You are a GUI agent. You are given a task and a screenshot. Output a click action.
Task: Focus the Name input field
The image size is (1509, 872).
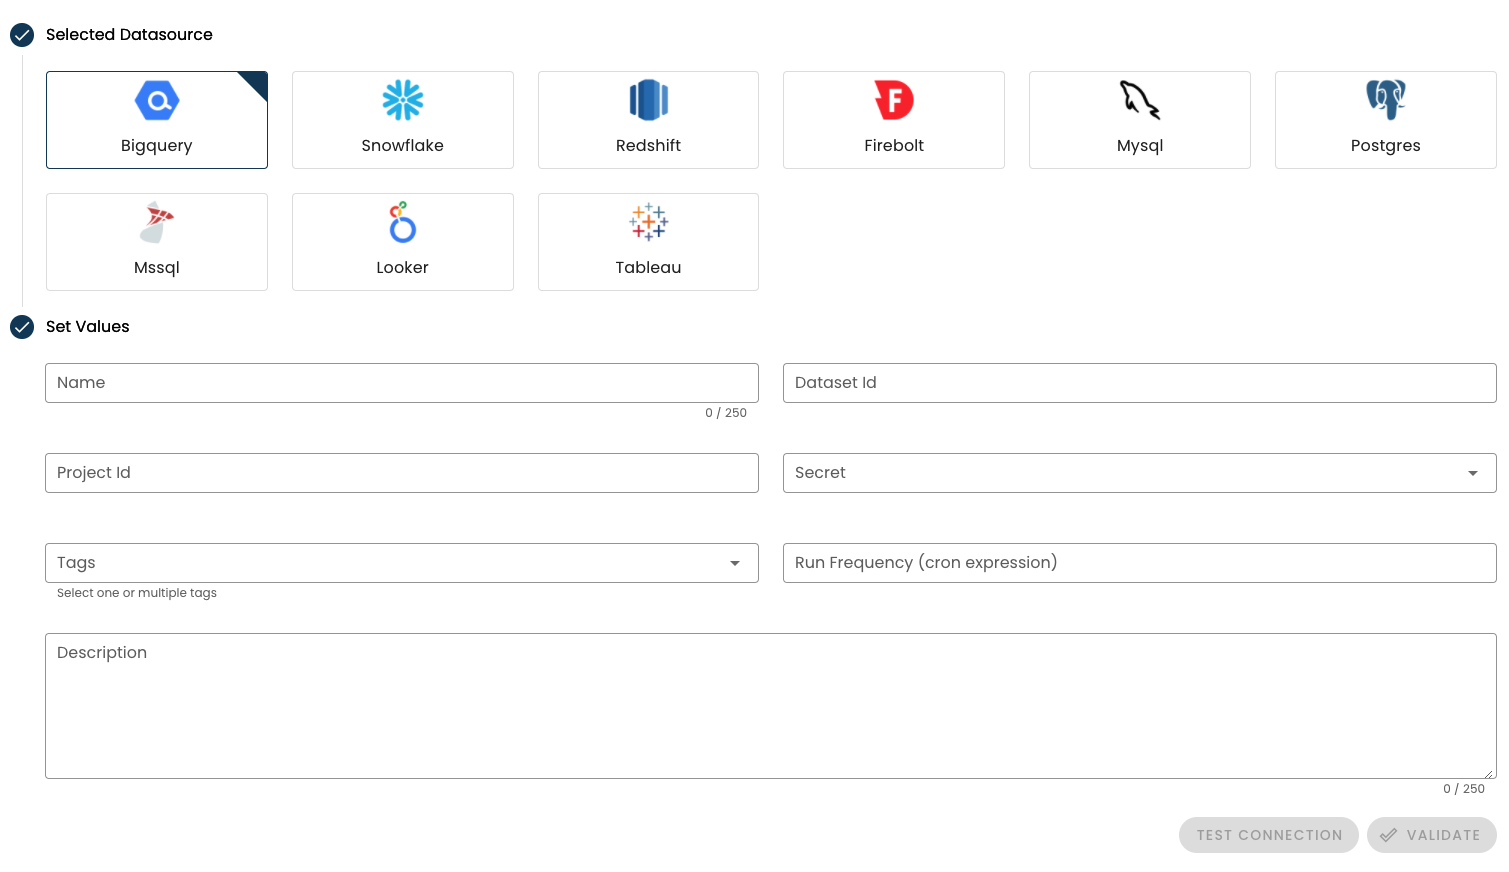pyautogui.click(x=402, y=383)
